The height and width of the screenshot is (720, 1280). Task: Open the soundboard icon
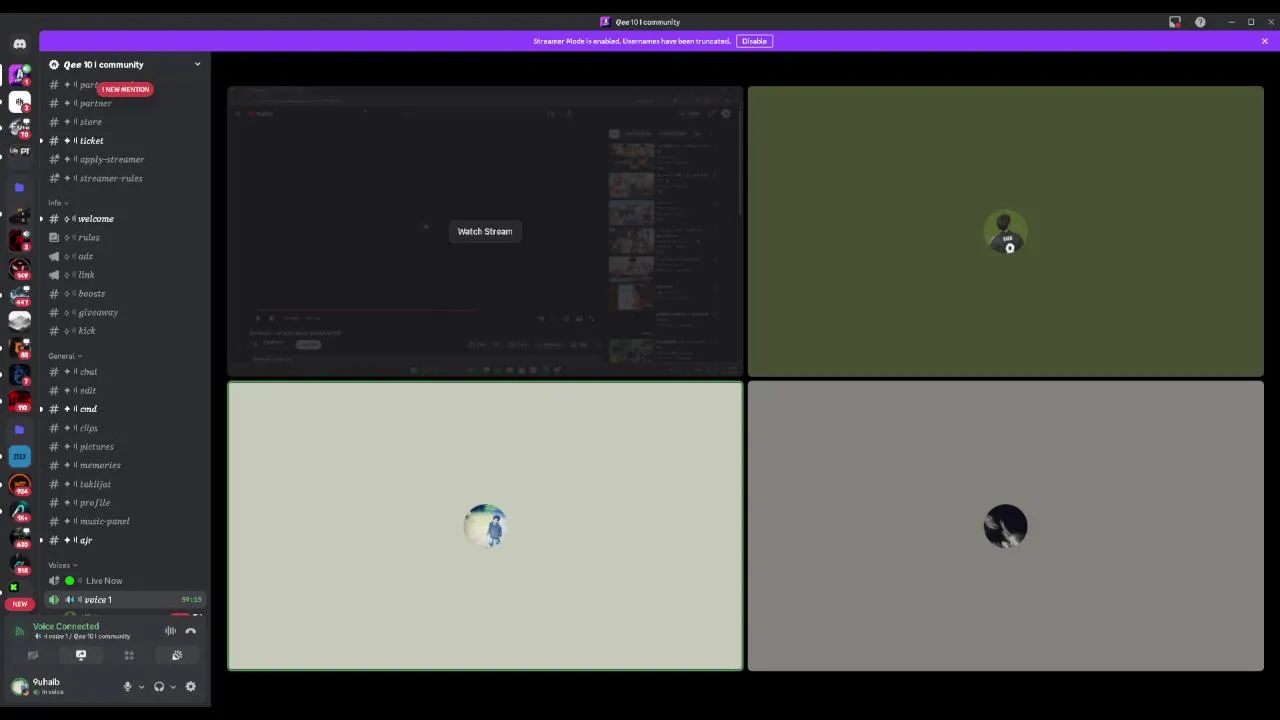point(177,655)
